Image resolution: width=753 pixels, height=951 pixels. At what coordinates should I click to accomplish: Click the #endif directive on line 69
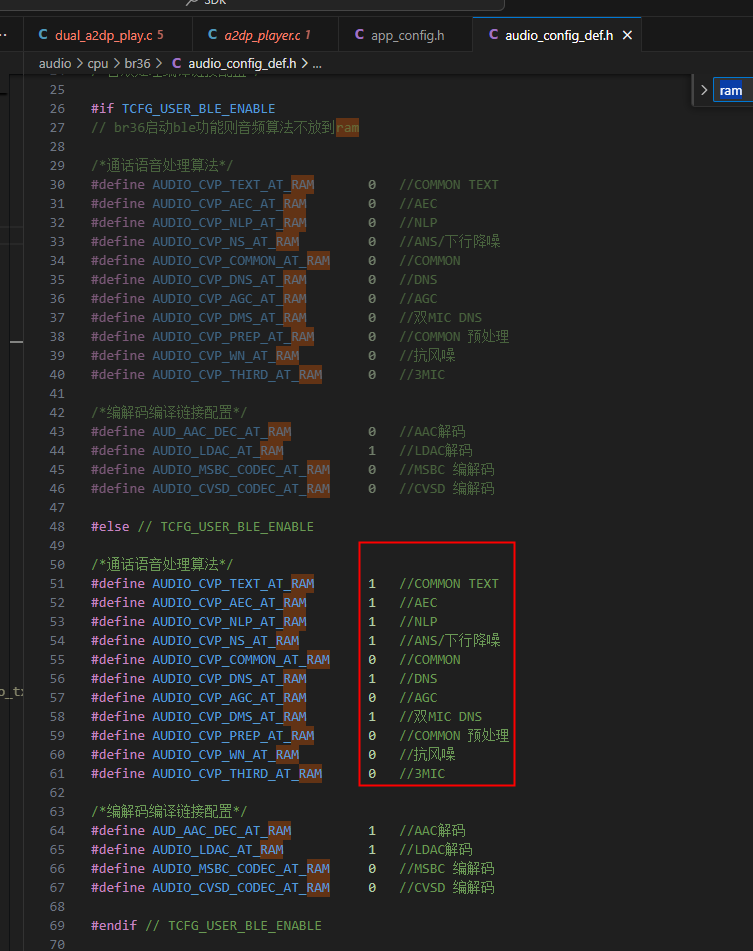coord(113,926)
